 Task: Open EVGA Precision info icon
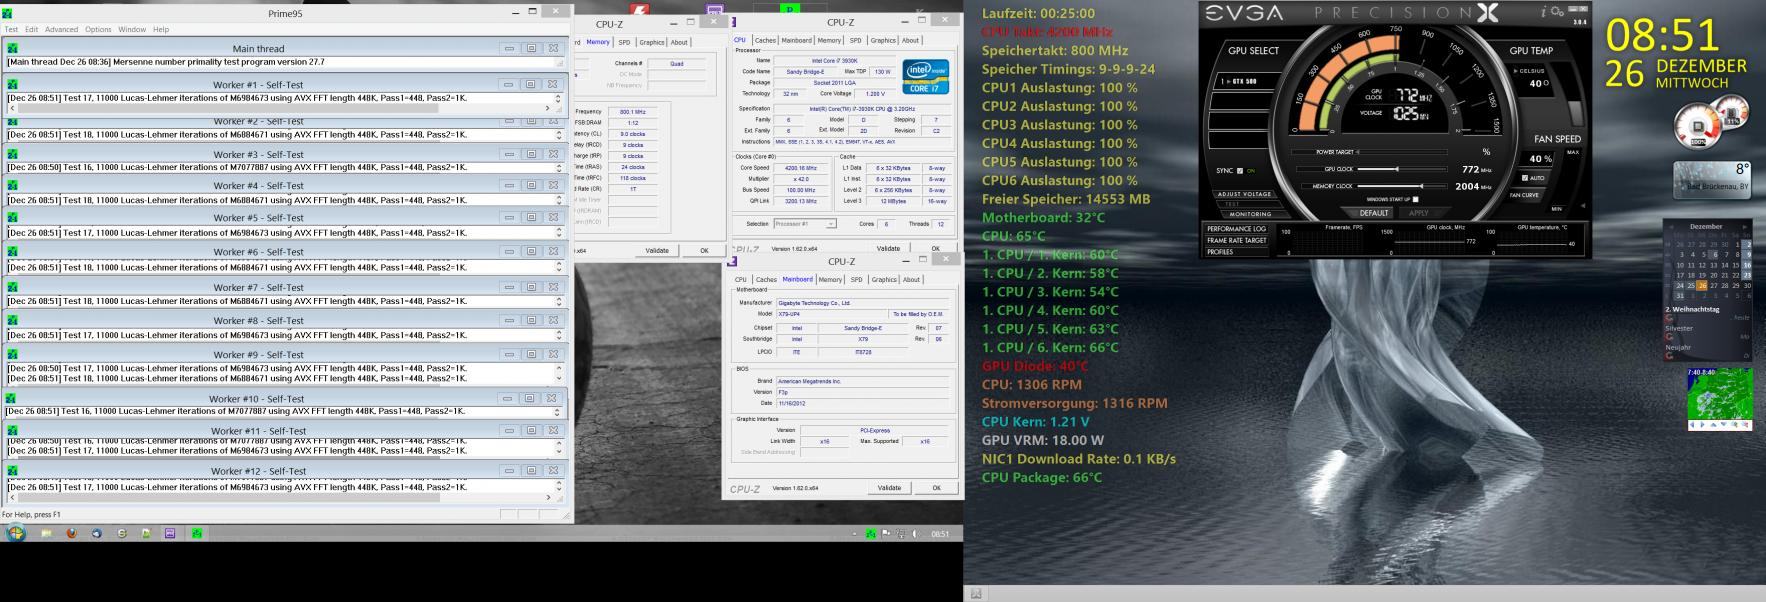1544,11
